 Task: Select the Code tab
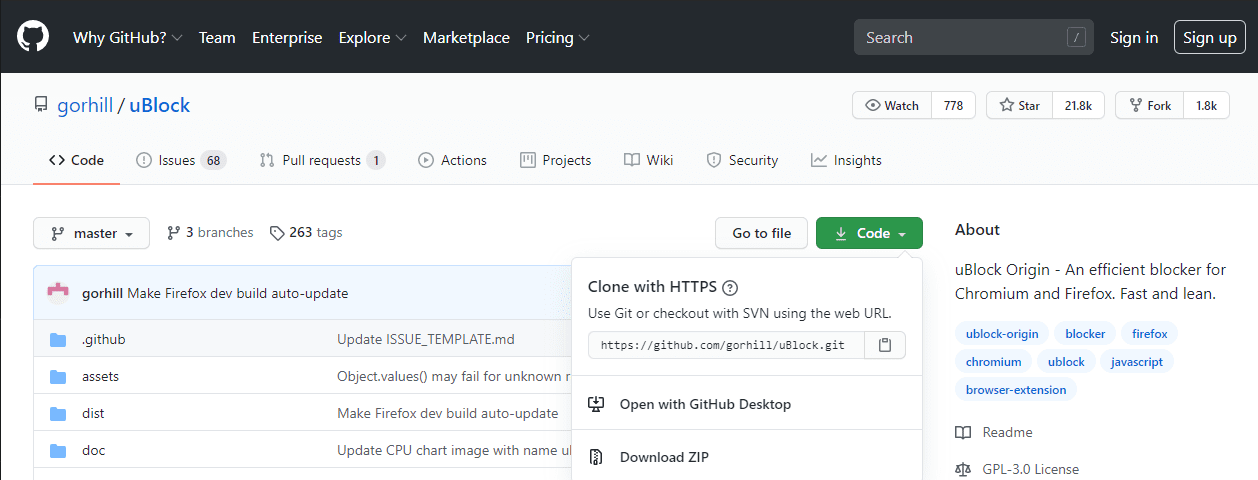(76, 160)
